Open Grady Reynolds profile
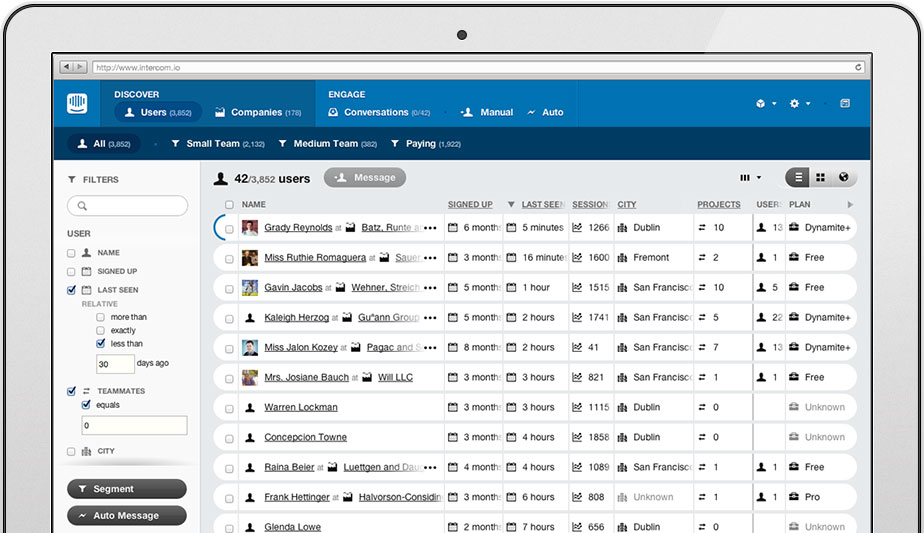 point(298,228)
